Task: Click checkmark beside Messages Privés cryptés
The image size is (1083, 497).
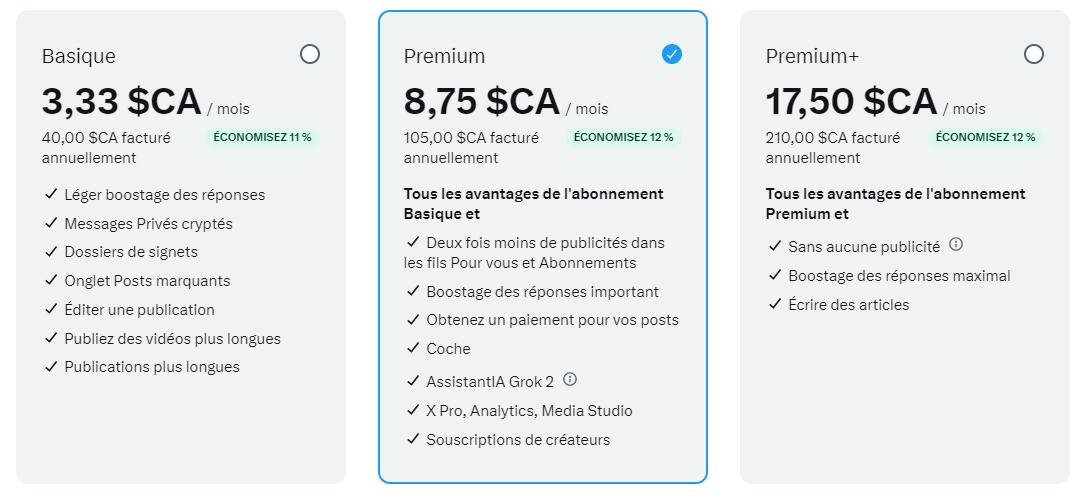Action: point(51,223)
